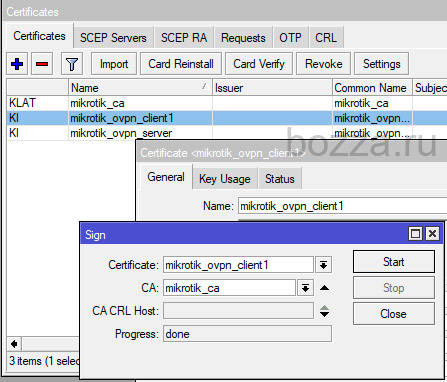Viewport: 447px width, 382px height.
Task: Open the CRL tab
Action: (326, 38)
